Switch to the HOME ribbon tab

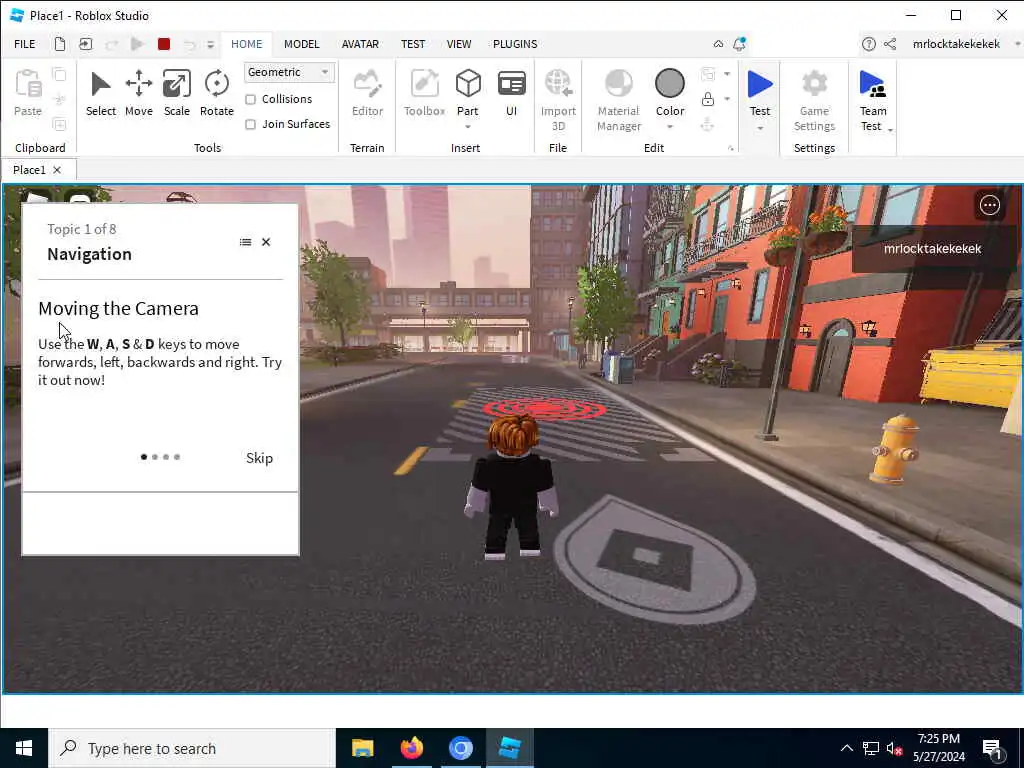[246, 44]
